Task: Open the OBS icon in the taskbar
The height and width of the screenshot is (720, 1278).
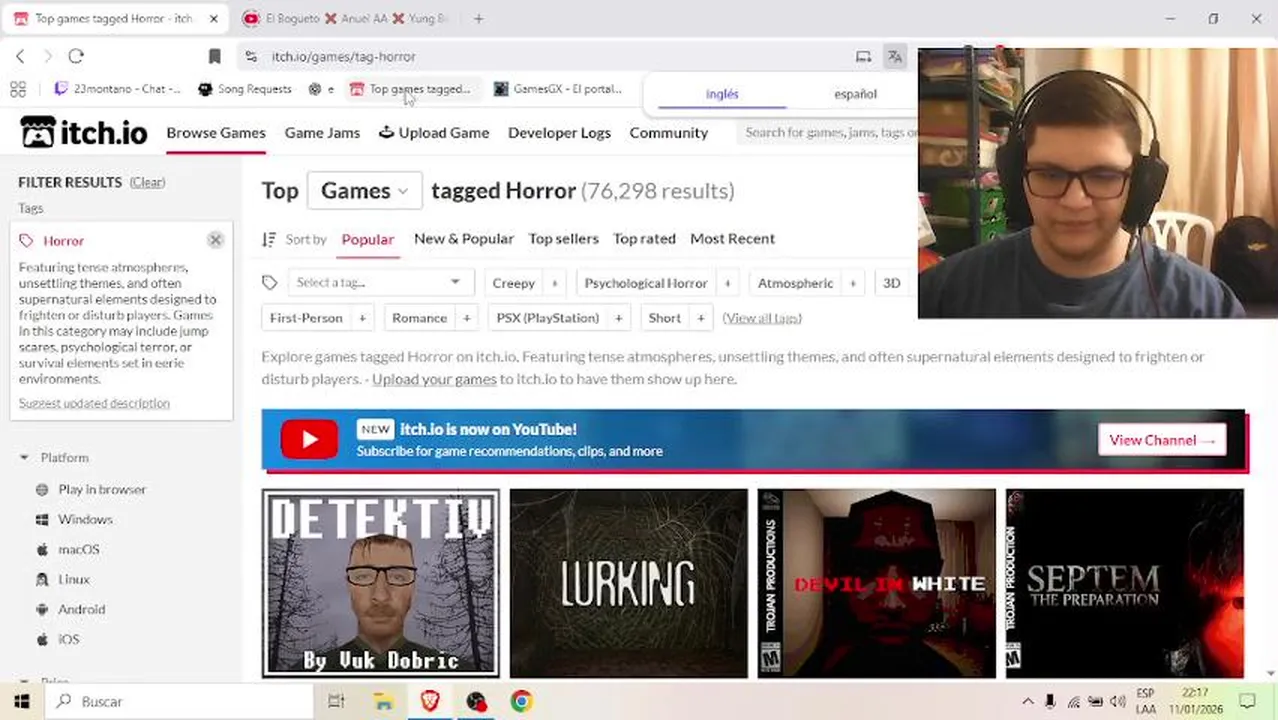Action: (x=476, y=701)
